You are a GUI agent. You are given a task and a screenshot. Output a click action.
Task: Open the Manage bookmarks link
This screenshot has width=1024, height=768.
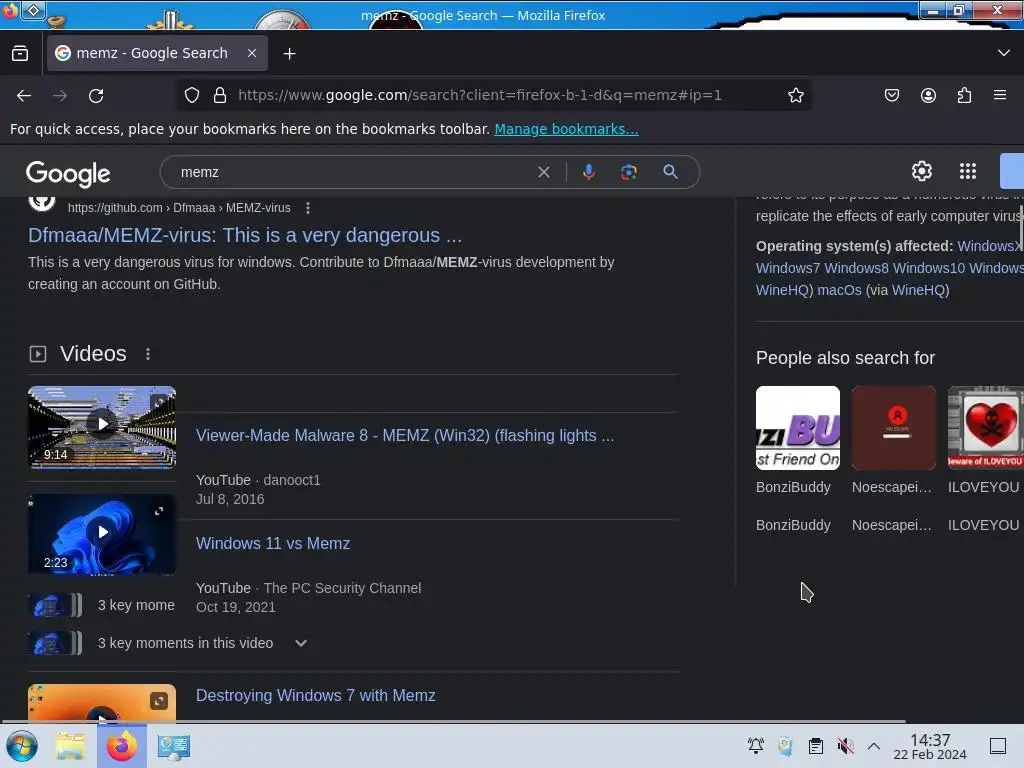coord(566,129)
